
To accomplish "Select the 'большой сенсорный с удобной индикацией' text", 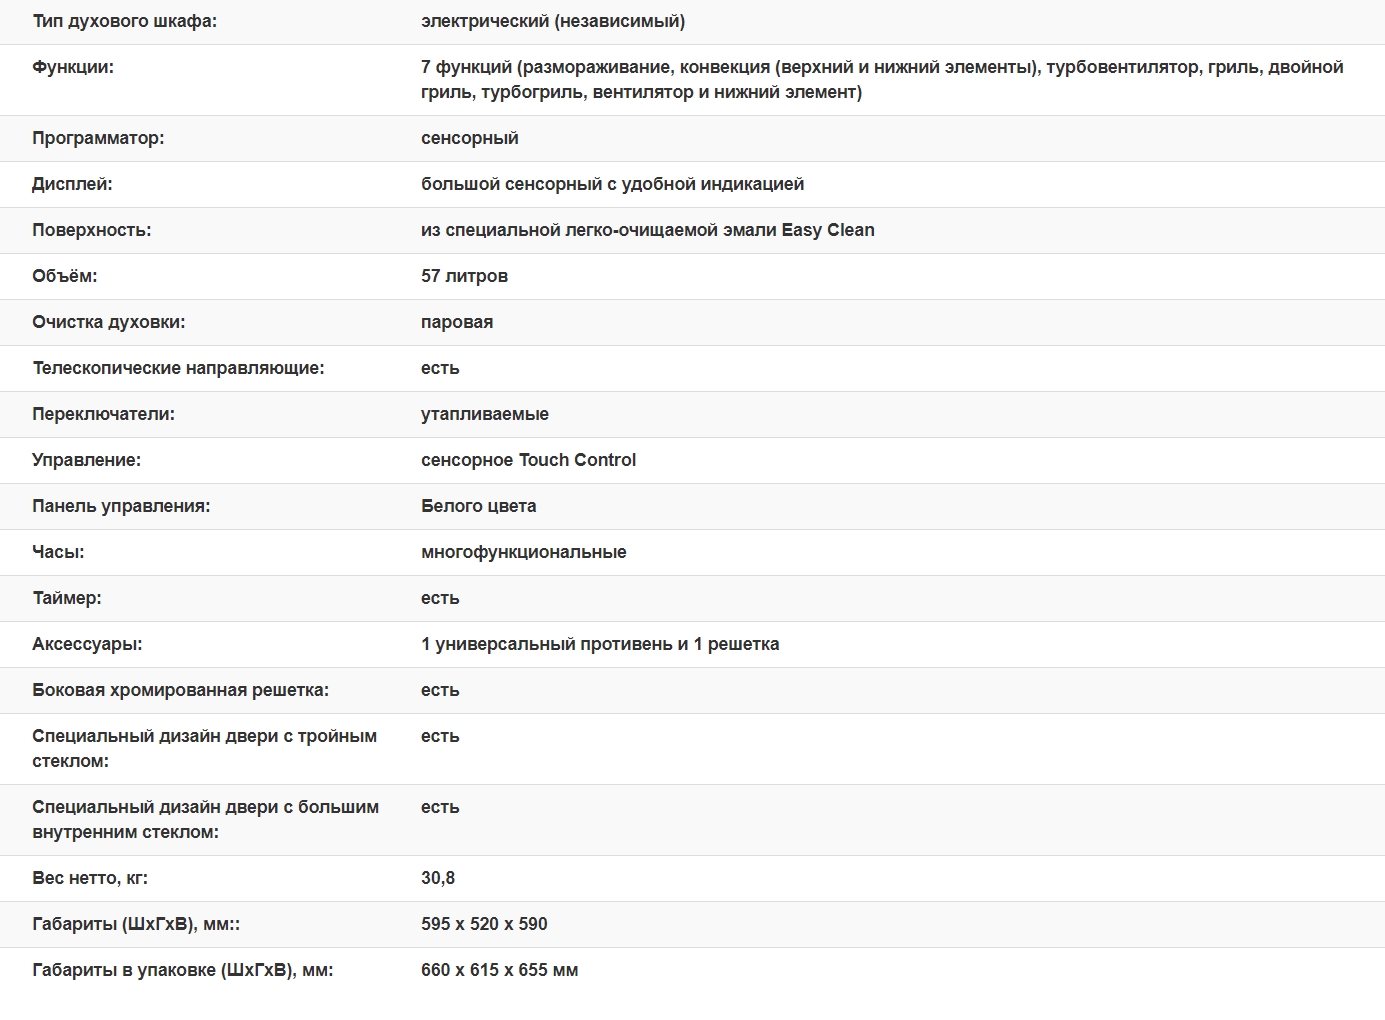I will (612, 184).
